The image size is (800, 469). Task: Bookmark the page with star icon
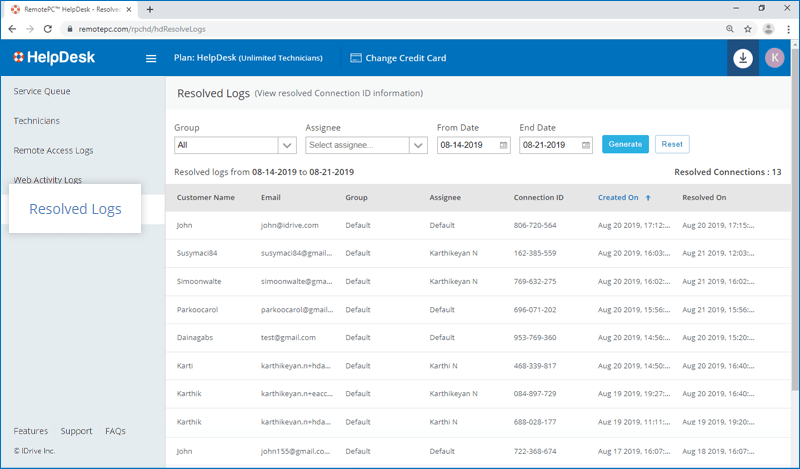(748, 29)
